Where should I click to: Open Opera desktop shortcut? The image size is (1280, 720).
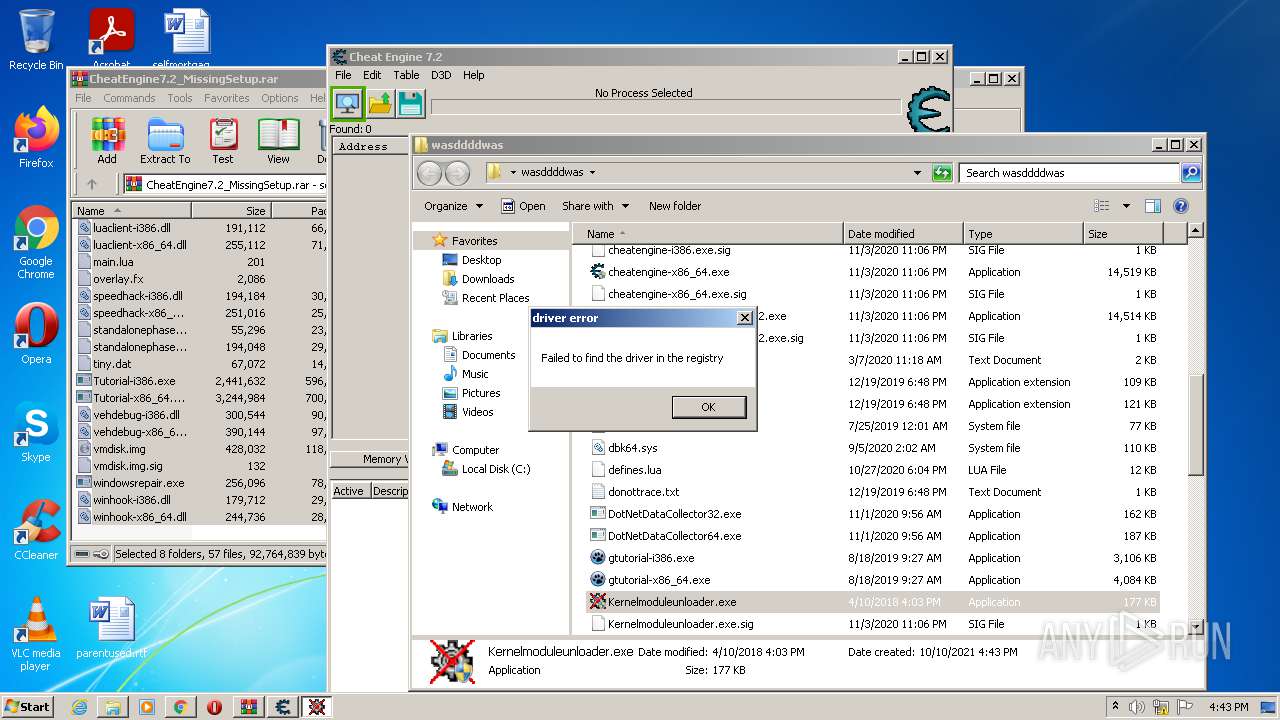36,334
